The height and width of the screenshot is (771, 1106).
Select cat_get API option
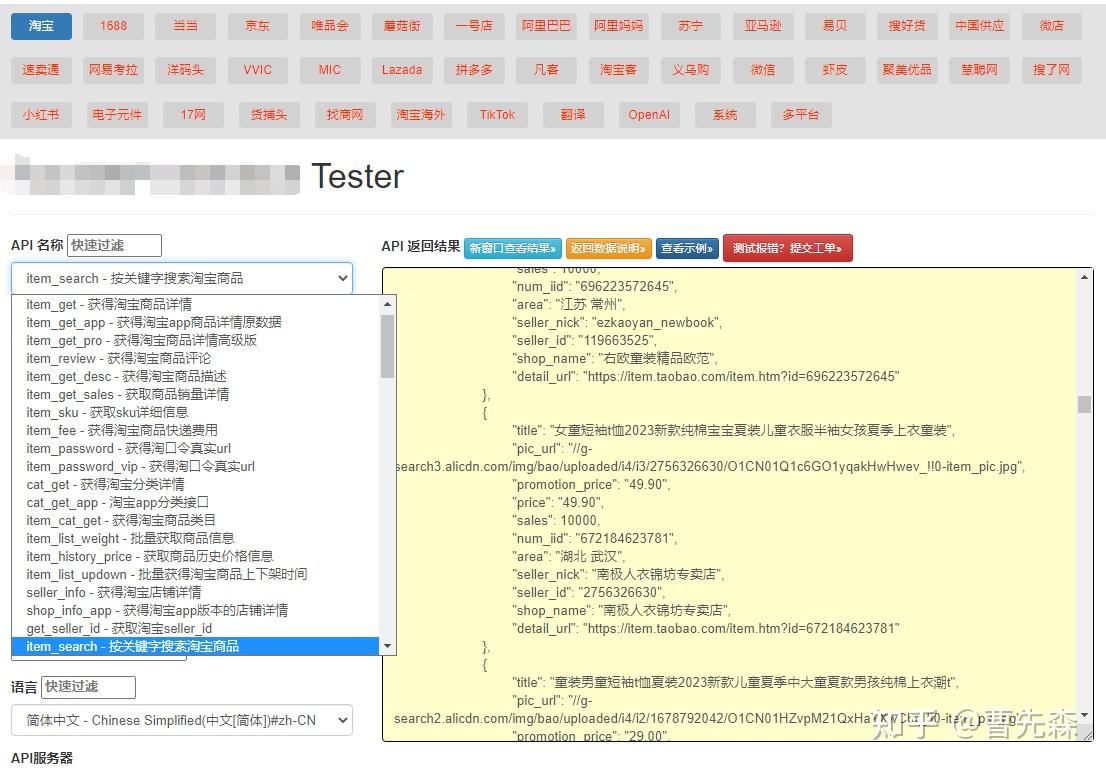point(90,484)
